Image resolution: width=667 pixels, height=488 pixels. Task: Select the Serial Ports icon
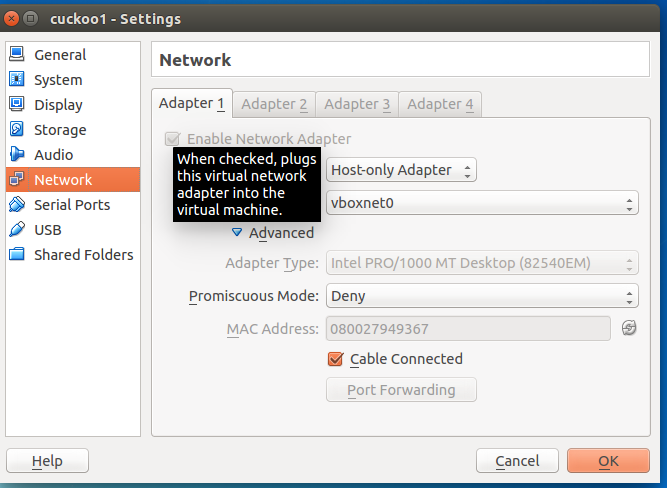coord(17,204)
